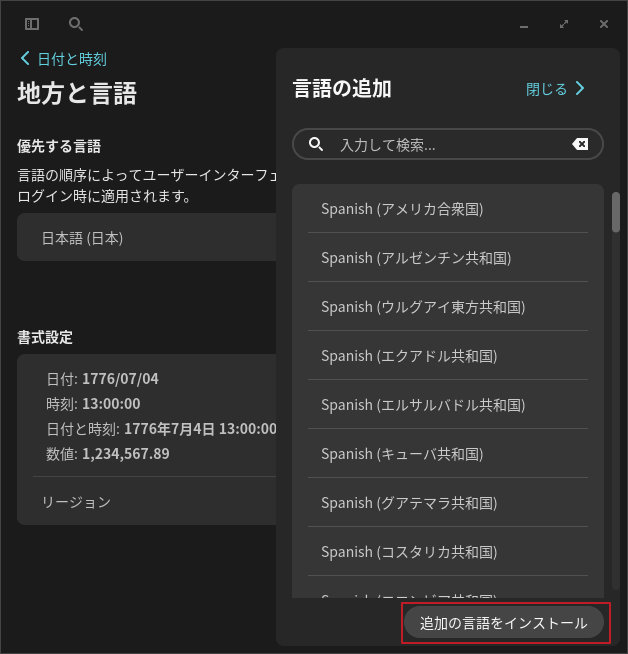Click the chevron next to 閉じる
The image size is (628, 654).
click(580, 89)
